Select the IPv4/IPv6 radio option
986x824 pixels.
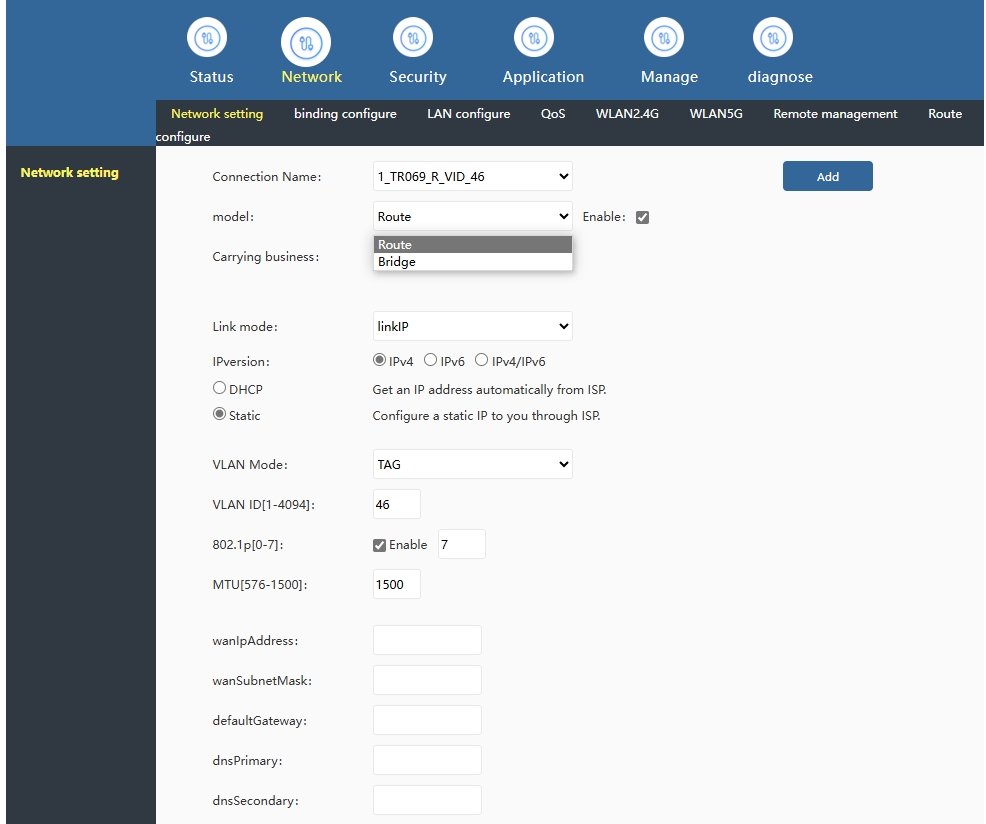[481, 360]
